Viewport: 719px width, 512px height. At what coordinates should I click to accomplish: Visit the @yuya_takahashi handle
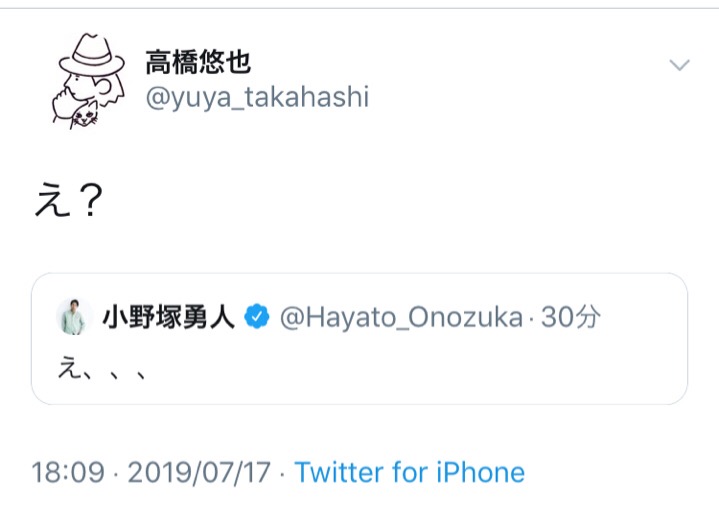(258, 97)
